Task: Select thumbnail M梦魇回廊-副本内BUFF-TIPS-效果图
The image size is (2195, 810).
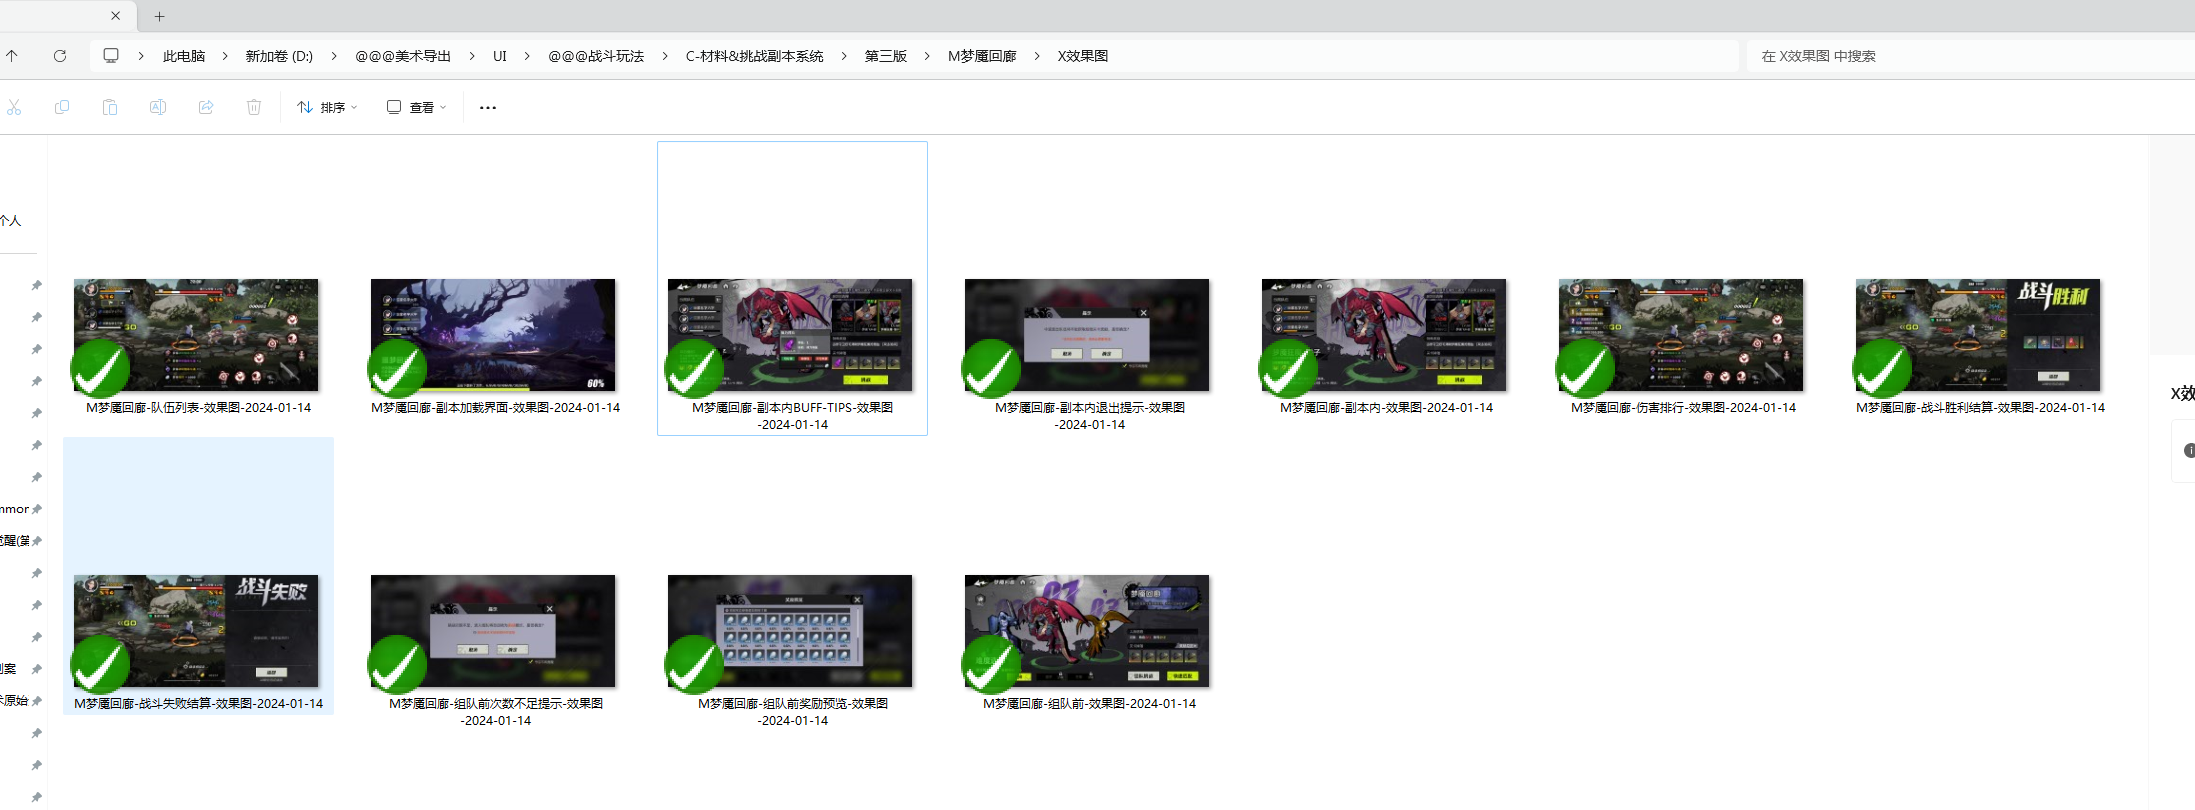Action: (x=790, y=335)
